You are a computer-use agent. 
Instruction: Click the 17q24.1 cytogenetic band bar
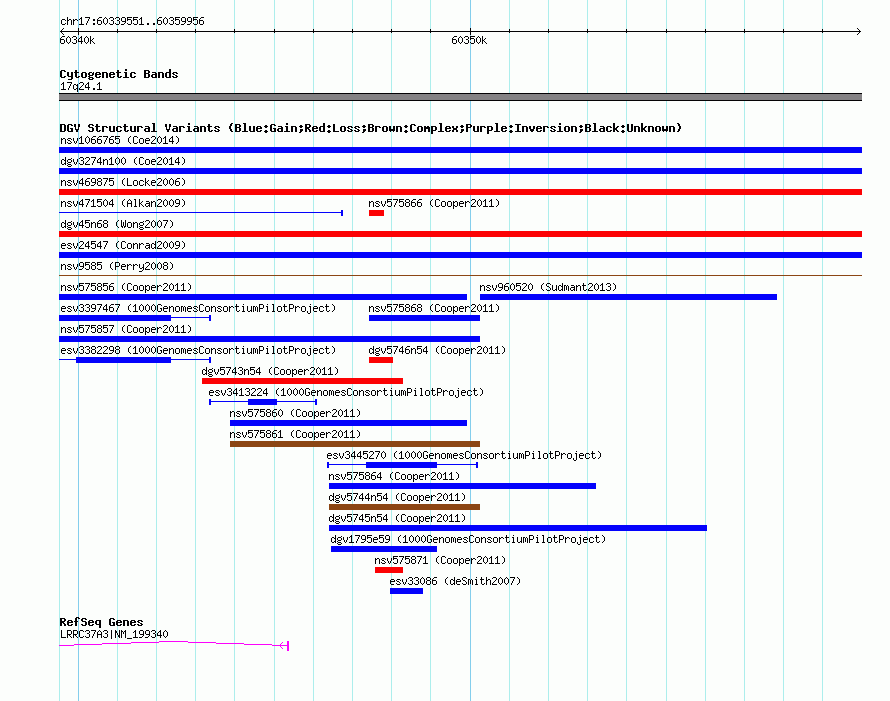tap(460, 97)
